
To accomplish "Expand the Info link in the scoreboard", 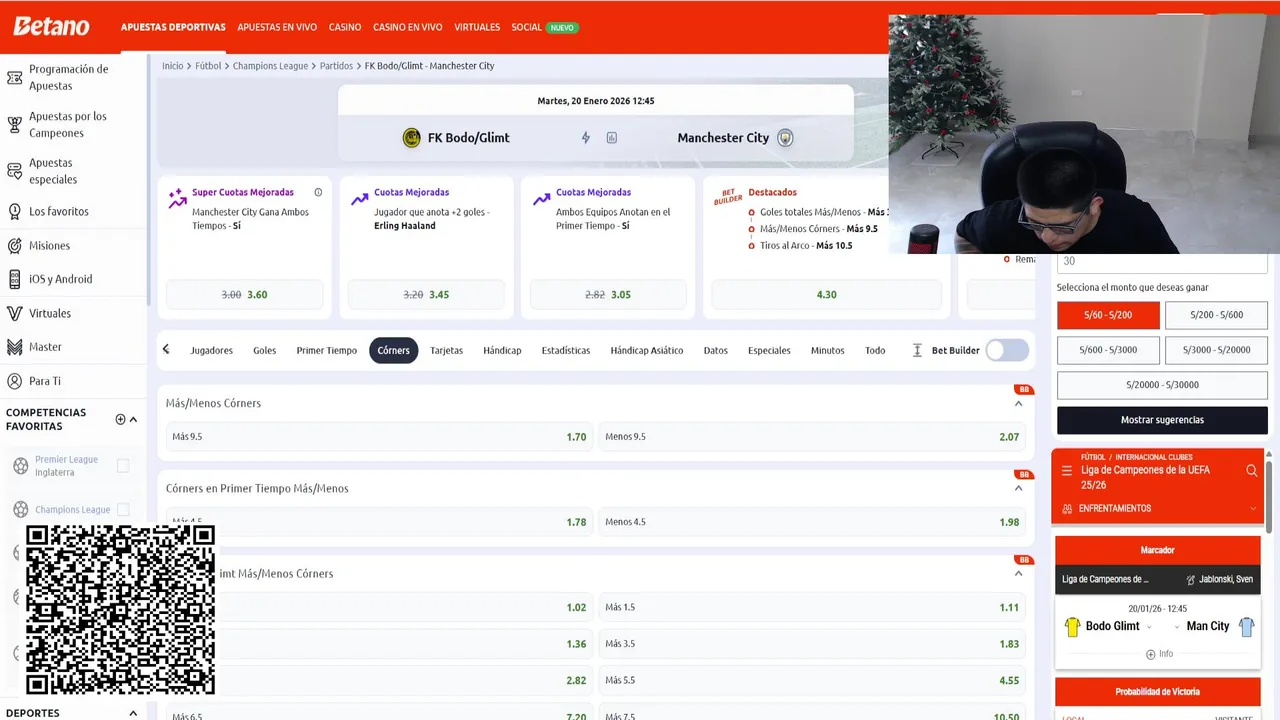I will [x=1158, y=654].
